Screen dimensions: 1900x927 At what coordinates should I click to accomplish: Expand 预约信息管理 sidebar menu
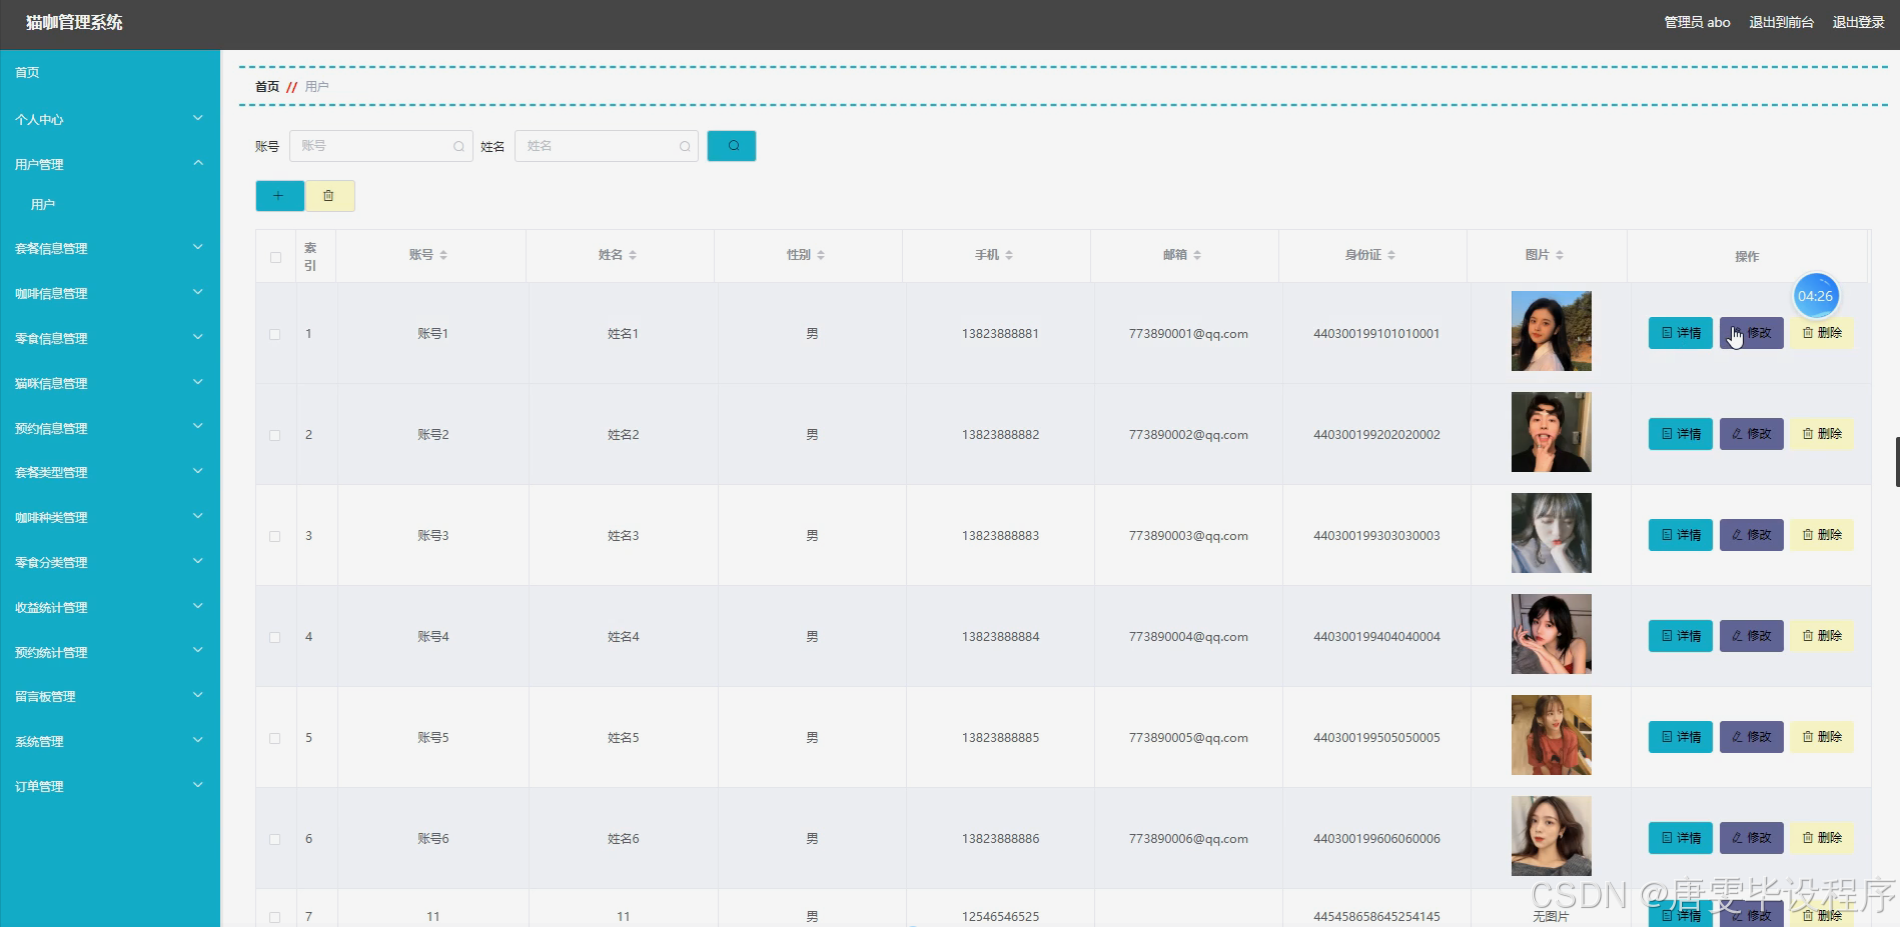tap(110, 428)
